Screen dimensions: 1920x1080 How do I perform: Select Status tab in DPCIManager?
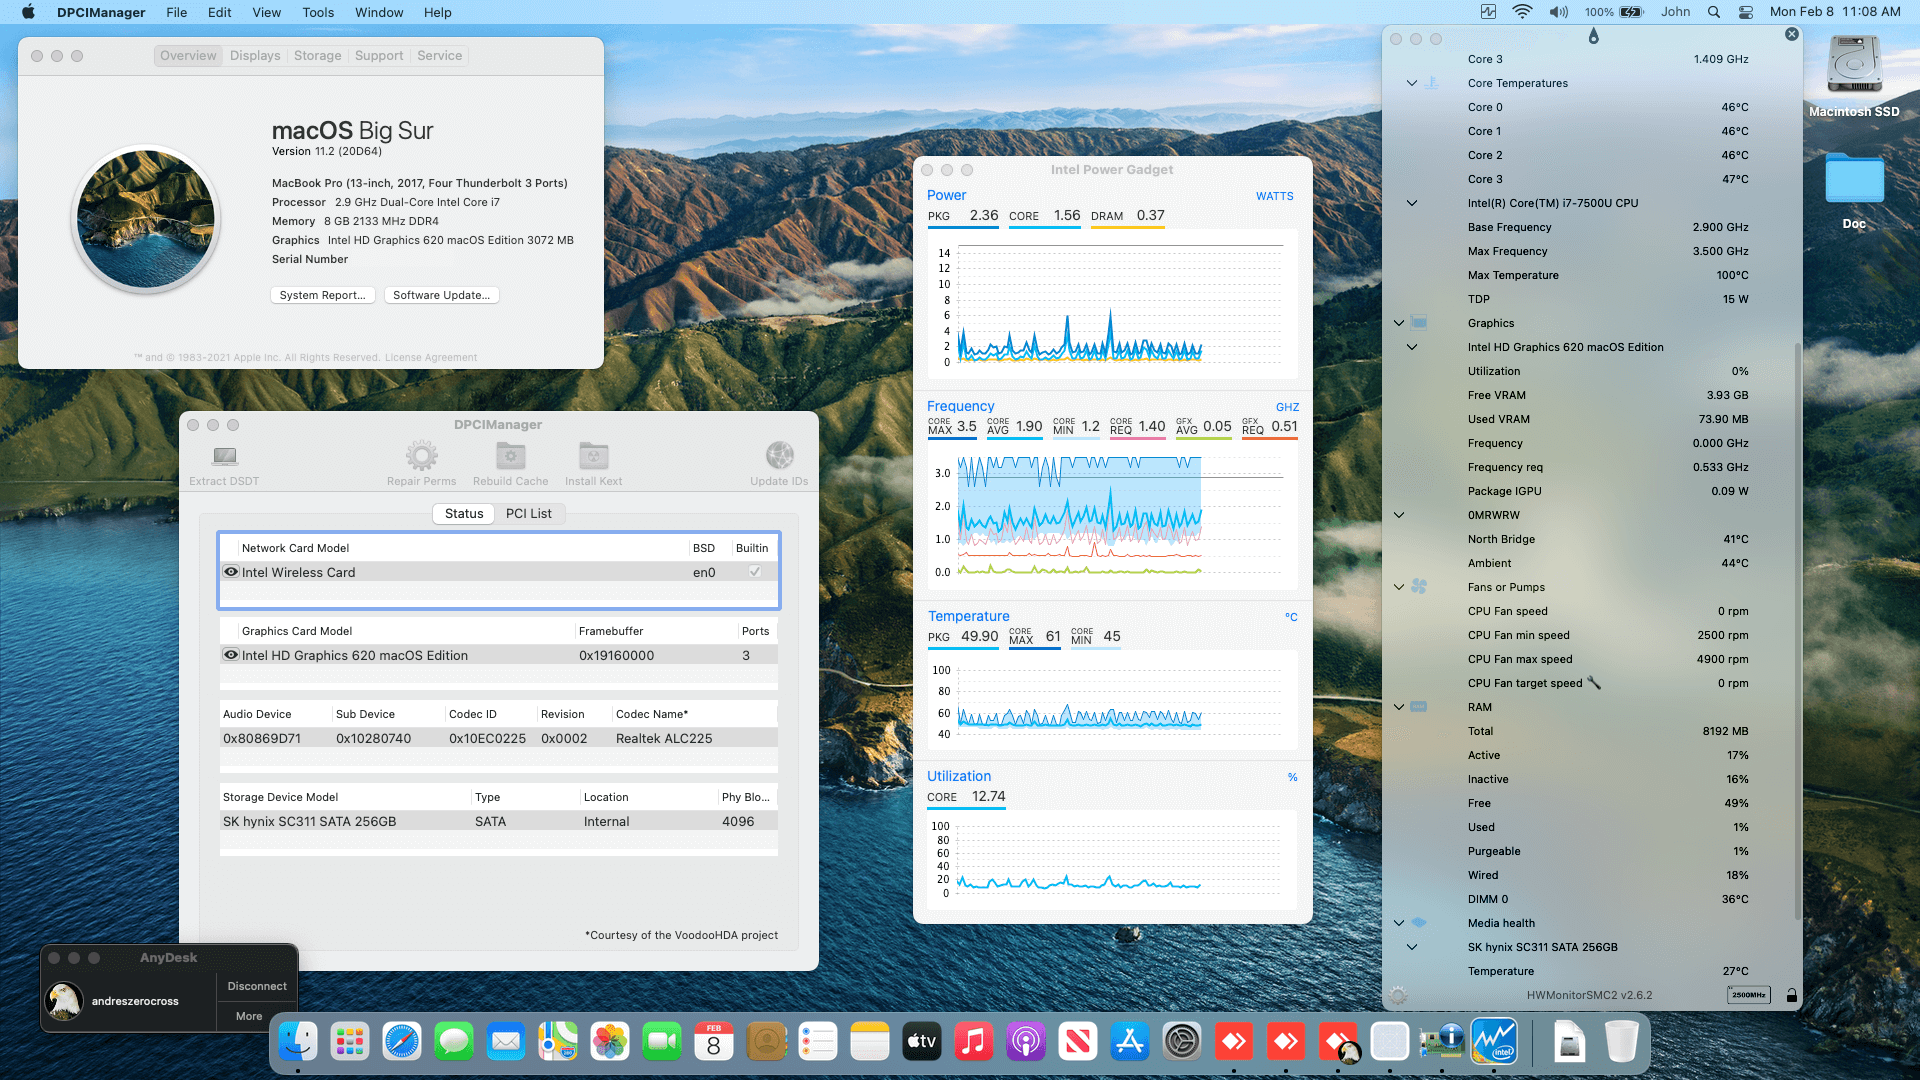(x=464, y=513)
